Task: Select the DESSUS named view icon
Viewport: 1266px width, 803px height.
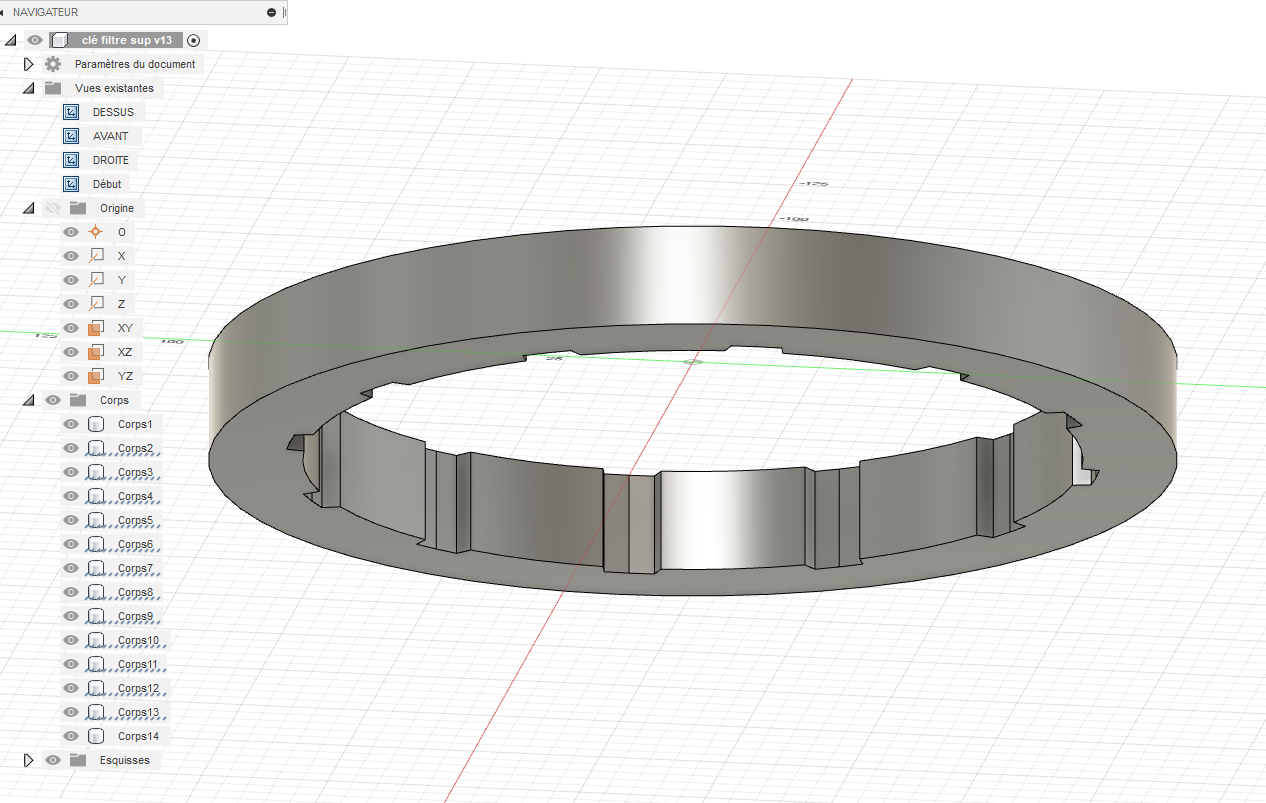Action: coord(71,112)
